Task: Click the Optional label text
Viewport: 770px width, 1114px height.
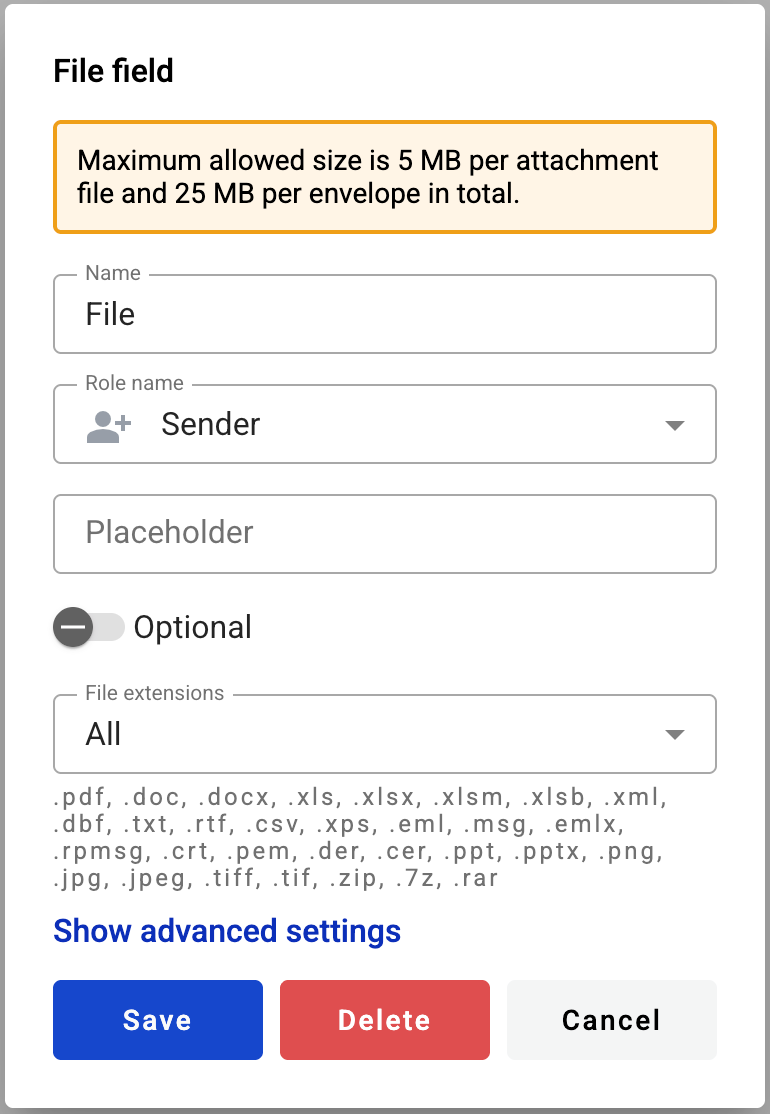Action: (193, 627)
